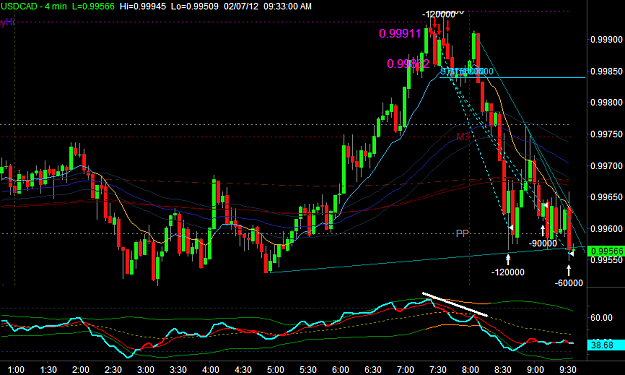Viewport: 625px width, 375px height.
Task: Click the 7:00 time axis label
Action: click(x=405, y=369)
